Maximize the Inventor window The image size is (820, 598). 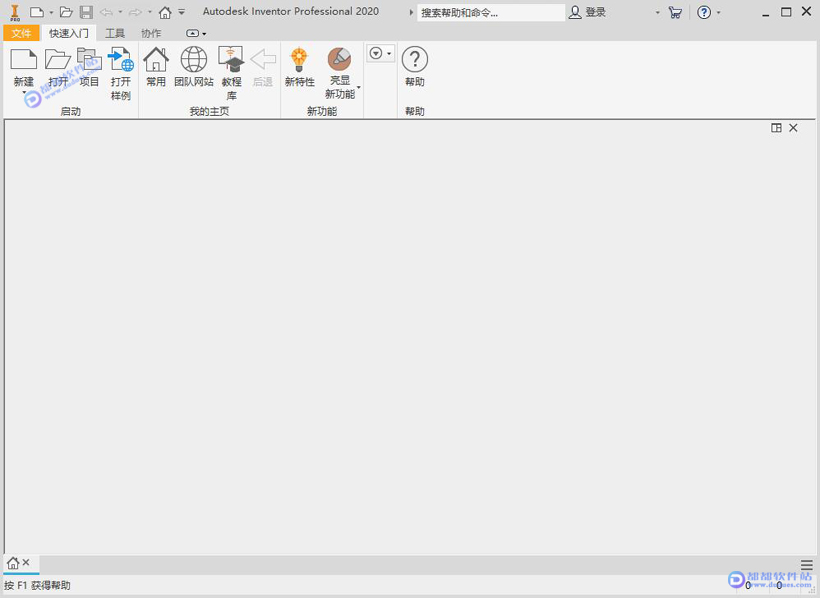tap(786, 12)
